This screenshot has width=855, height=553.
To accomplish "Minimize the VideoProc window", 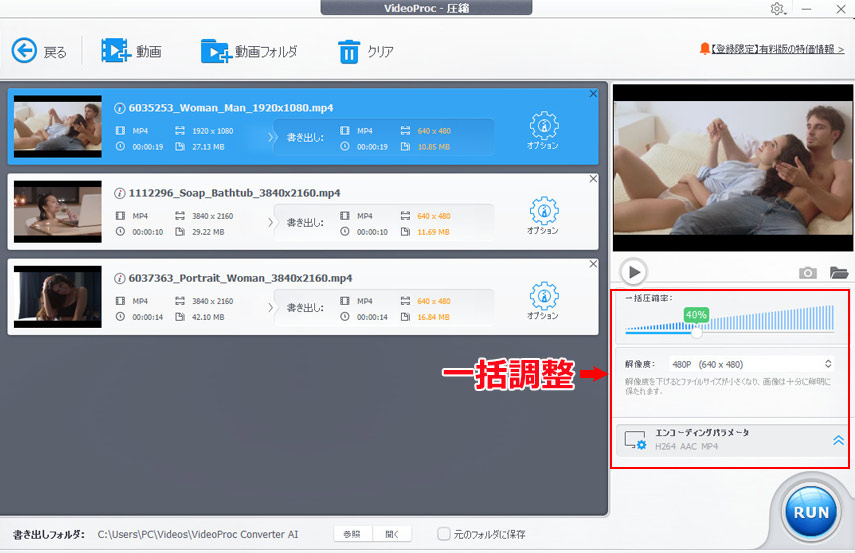I will point(806,9).
